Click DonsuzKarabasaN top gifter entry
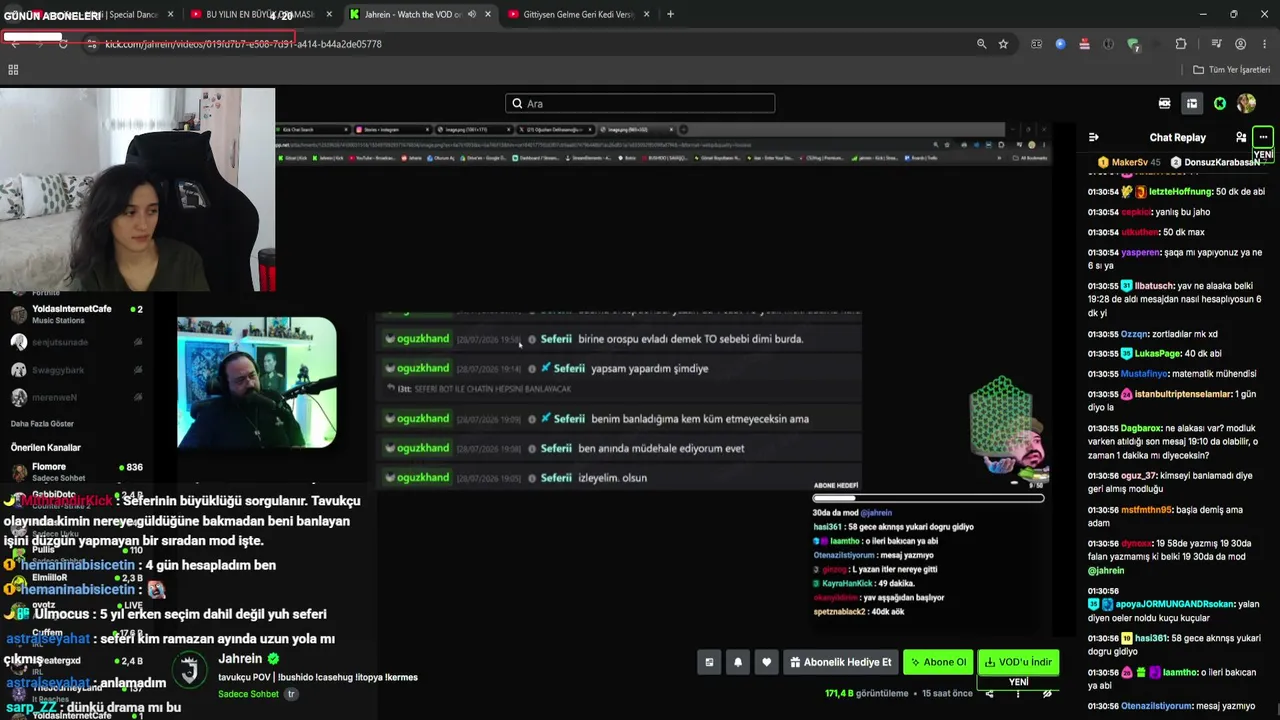 1216,162
